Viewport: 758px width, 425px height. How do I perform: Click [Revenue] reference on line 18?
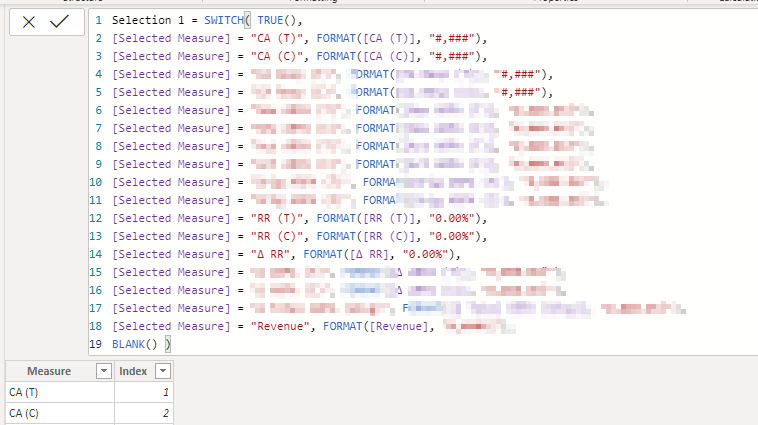[x=399, y=326]
